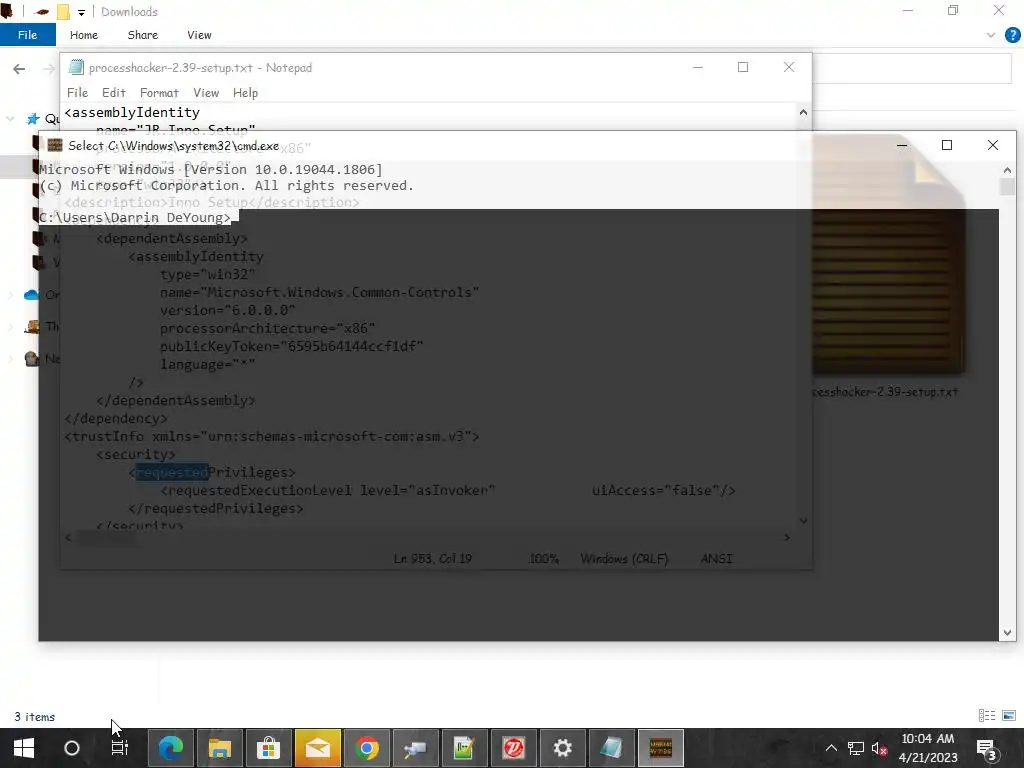
Task: Click the Explorer address bar field
Action: 912,69
